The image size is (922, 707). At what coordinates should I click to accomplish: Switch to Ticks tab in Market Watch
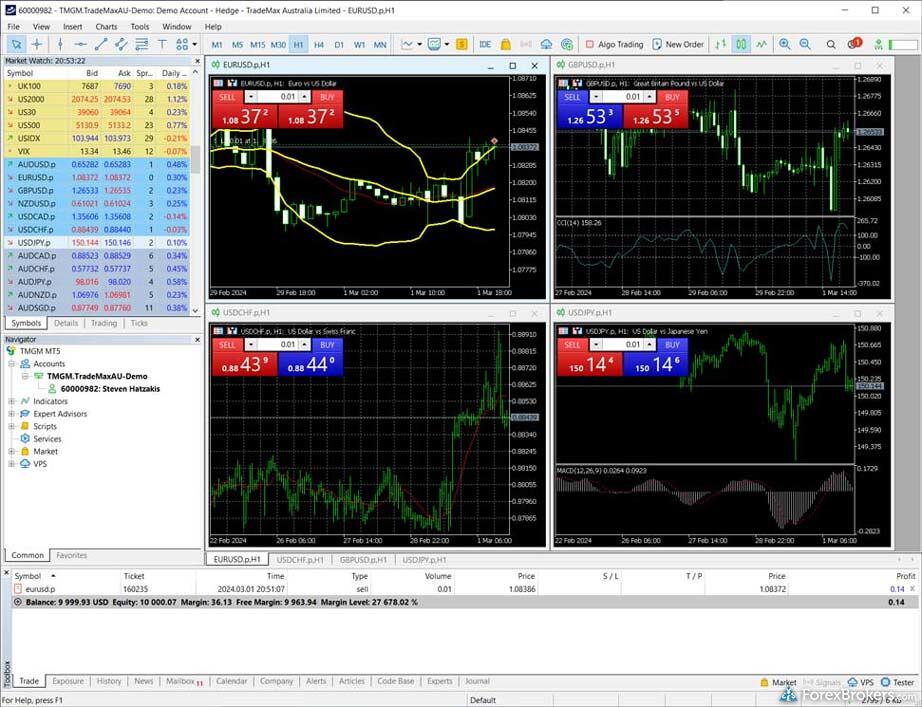[x=139, y=323]
